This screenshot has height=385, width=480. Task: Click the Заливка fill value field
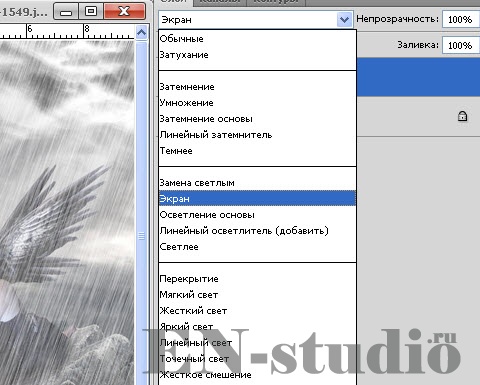[x=461, y=45]
